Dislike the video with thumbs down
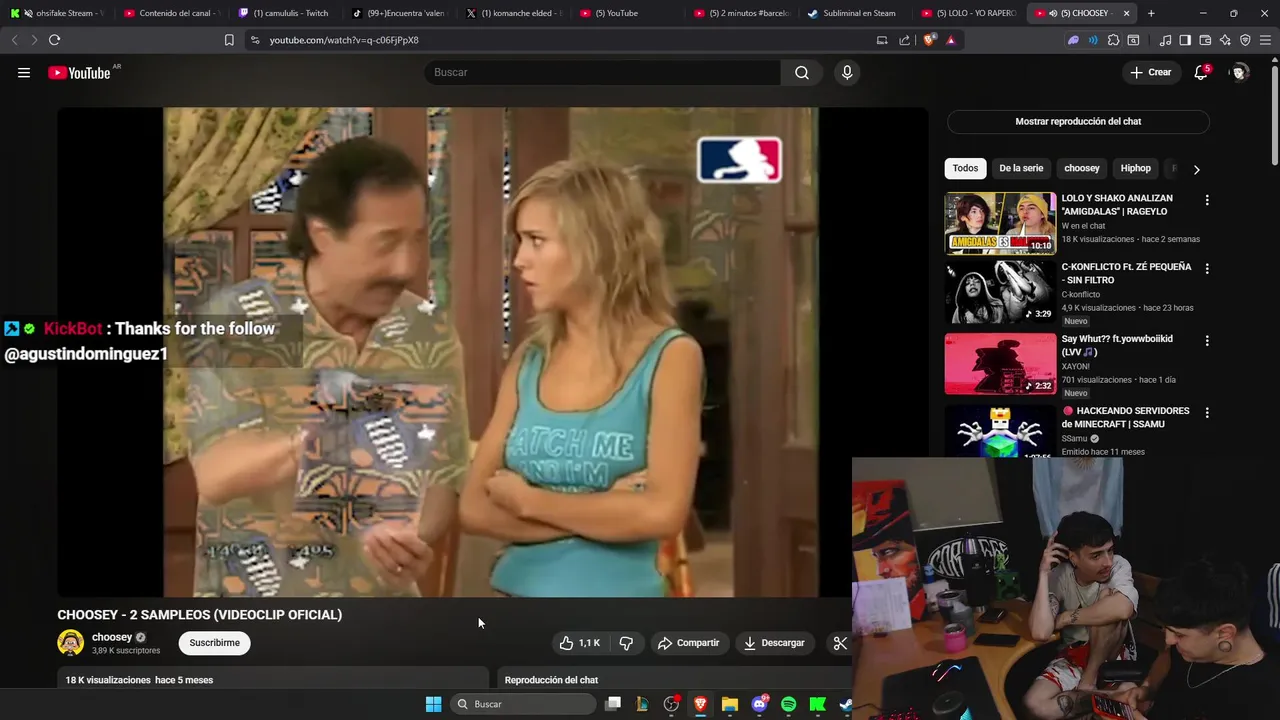Viewport: 1280px width, 720px height. click(x=626, y=643)
